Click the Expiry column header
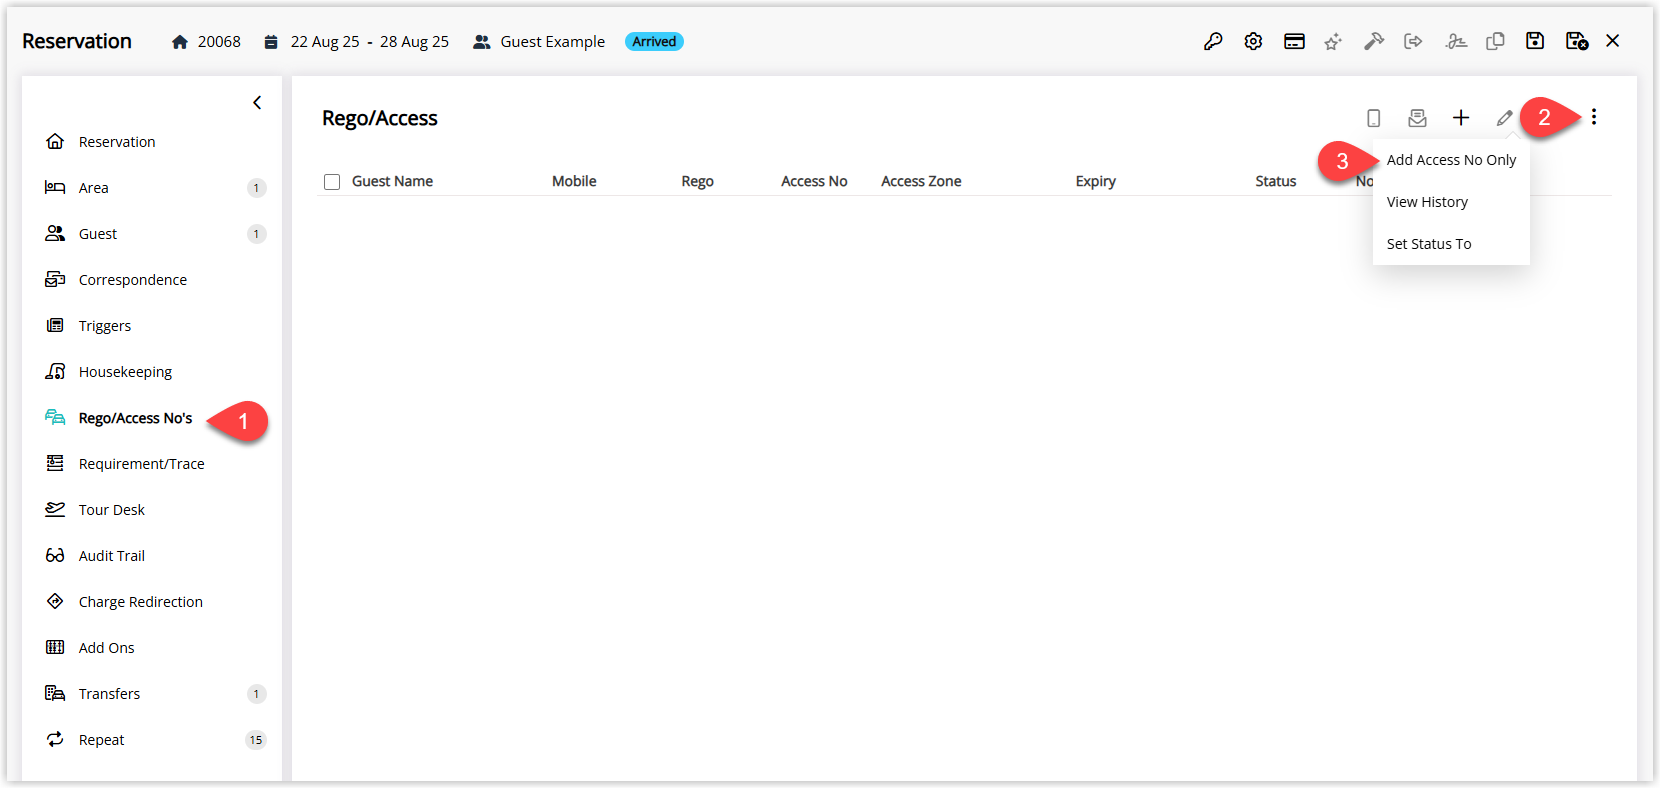This screenshot has height=789, width=1661. coord(1095,181)
